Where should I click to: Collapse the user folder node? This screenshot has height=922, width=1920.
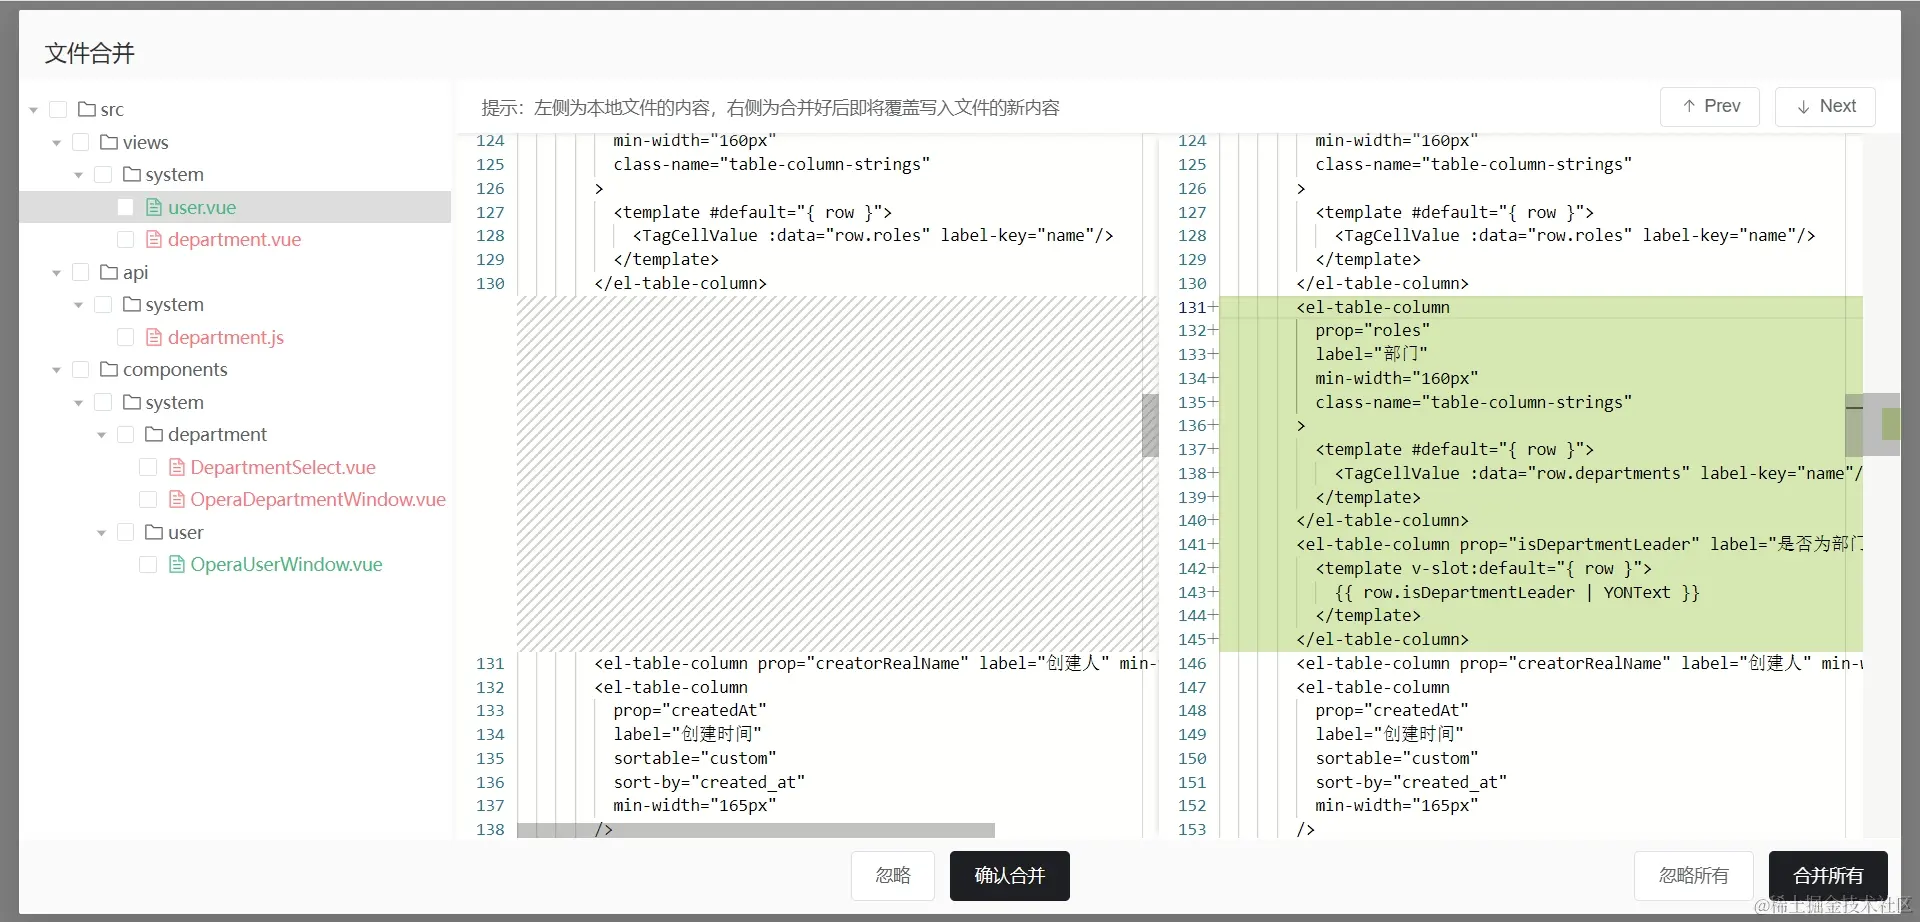coord(102,533)
